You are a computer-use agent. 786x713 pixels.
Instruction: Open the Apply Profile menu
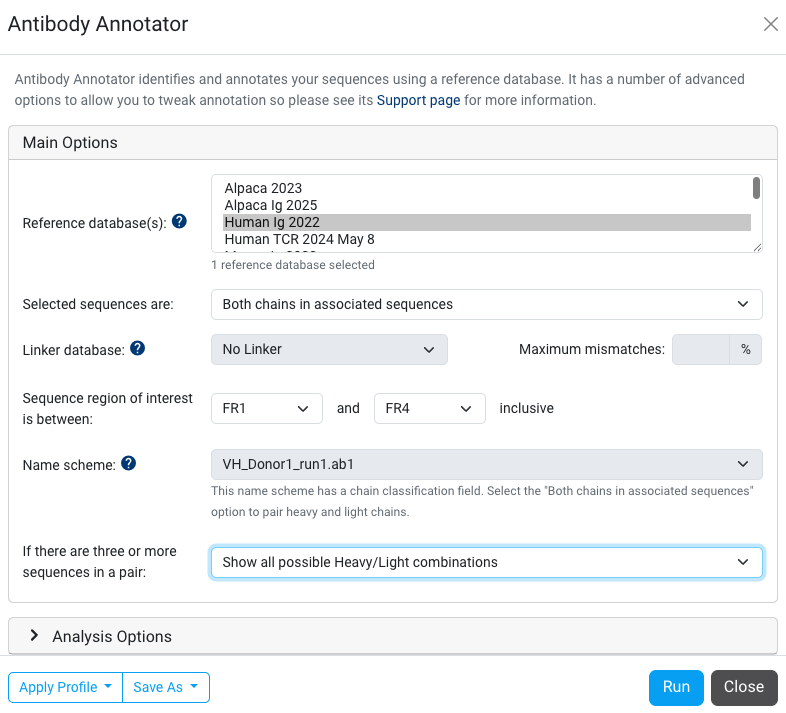65,687
